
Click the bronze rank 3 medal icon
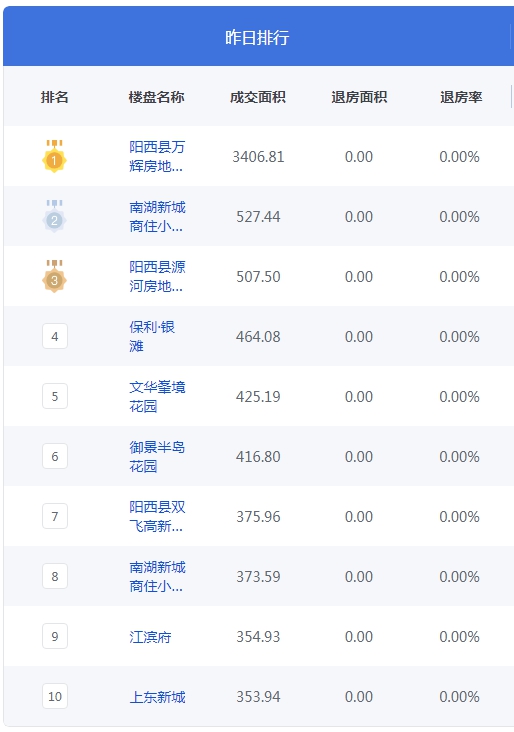tap(54, 276)
